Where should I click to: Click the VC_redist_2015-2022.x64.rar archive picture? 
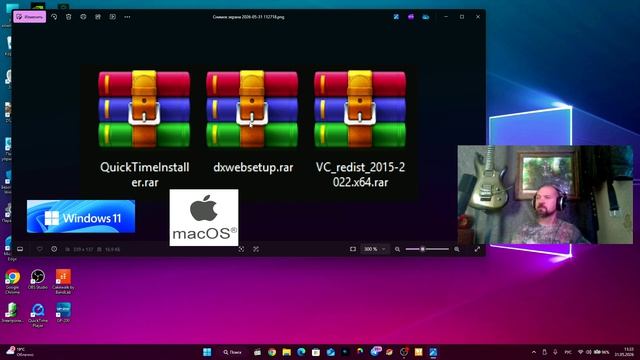(x=360, y=109)
